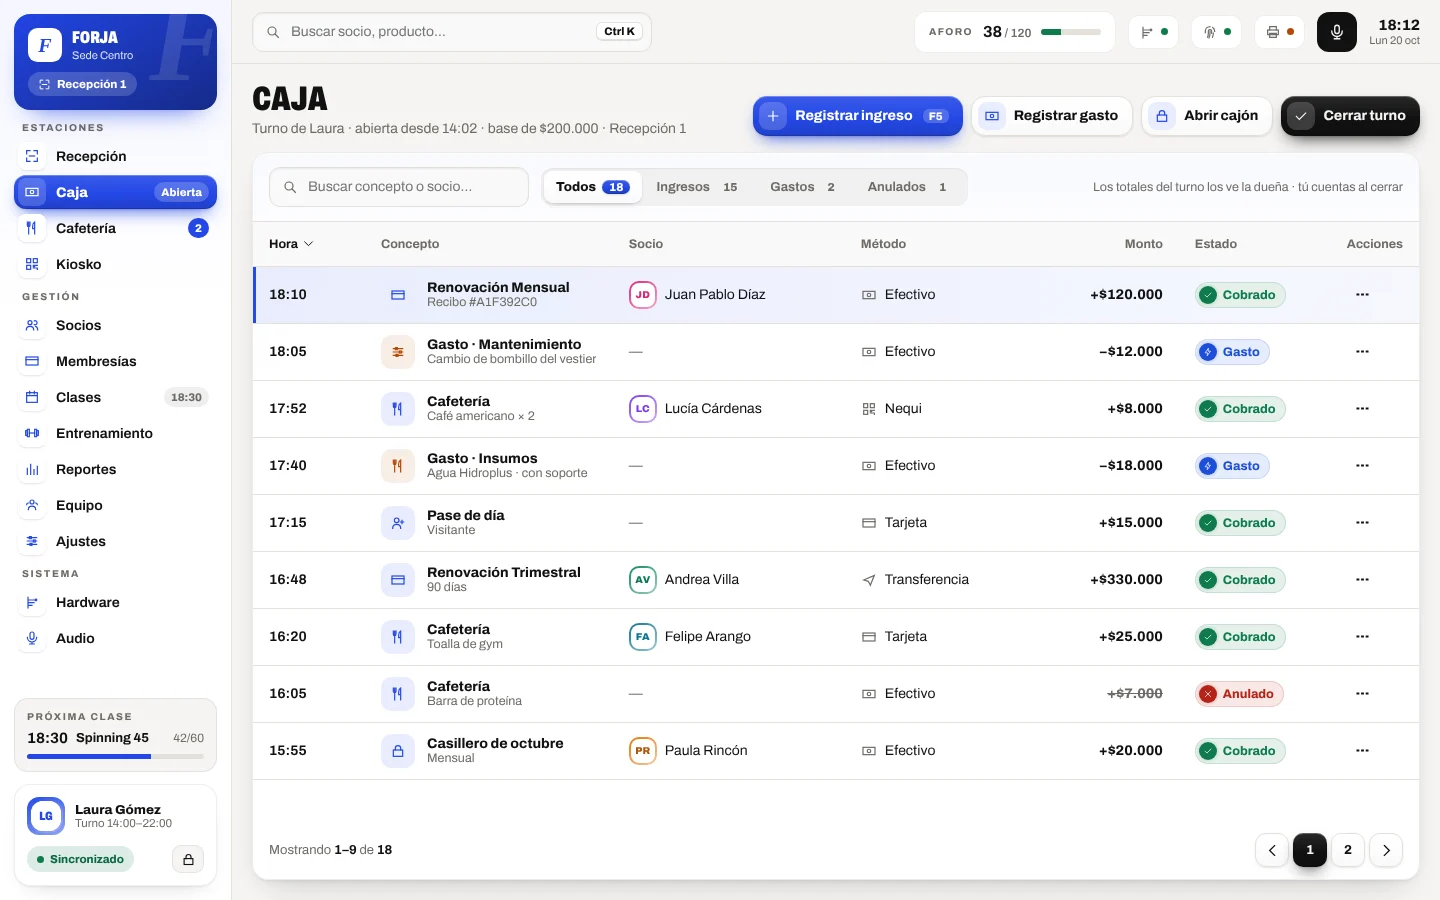Open Hardware in the sidebar

click(115, 602)
